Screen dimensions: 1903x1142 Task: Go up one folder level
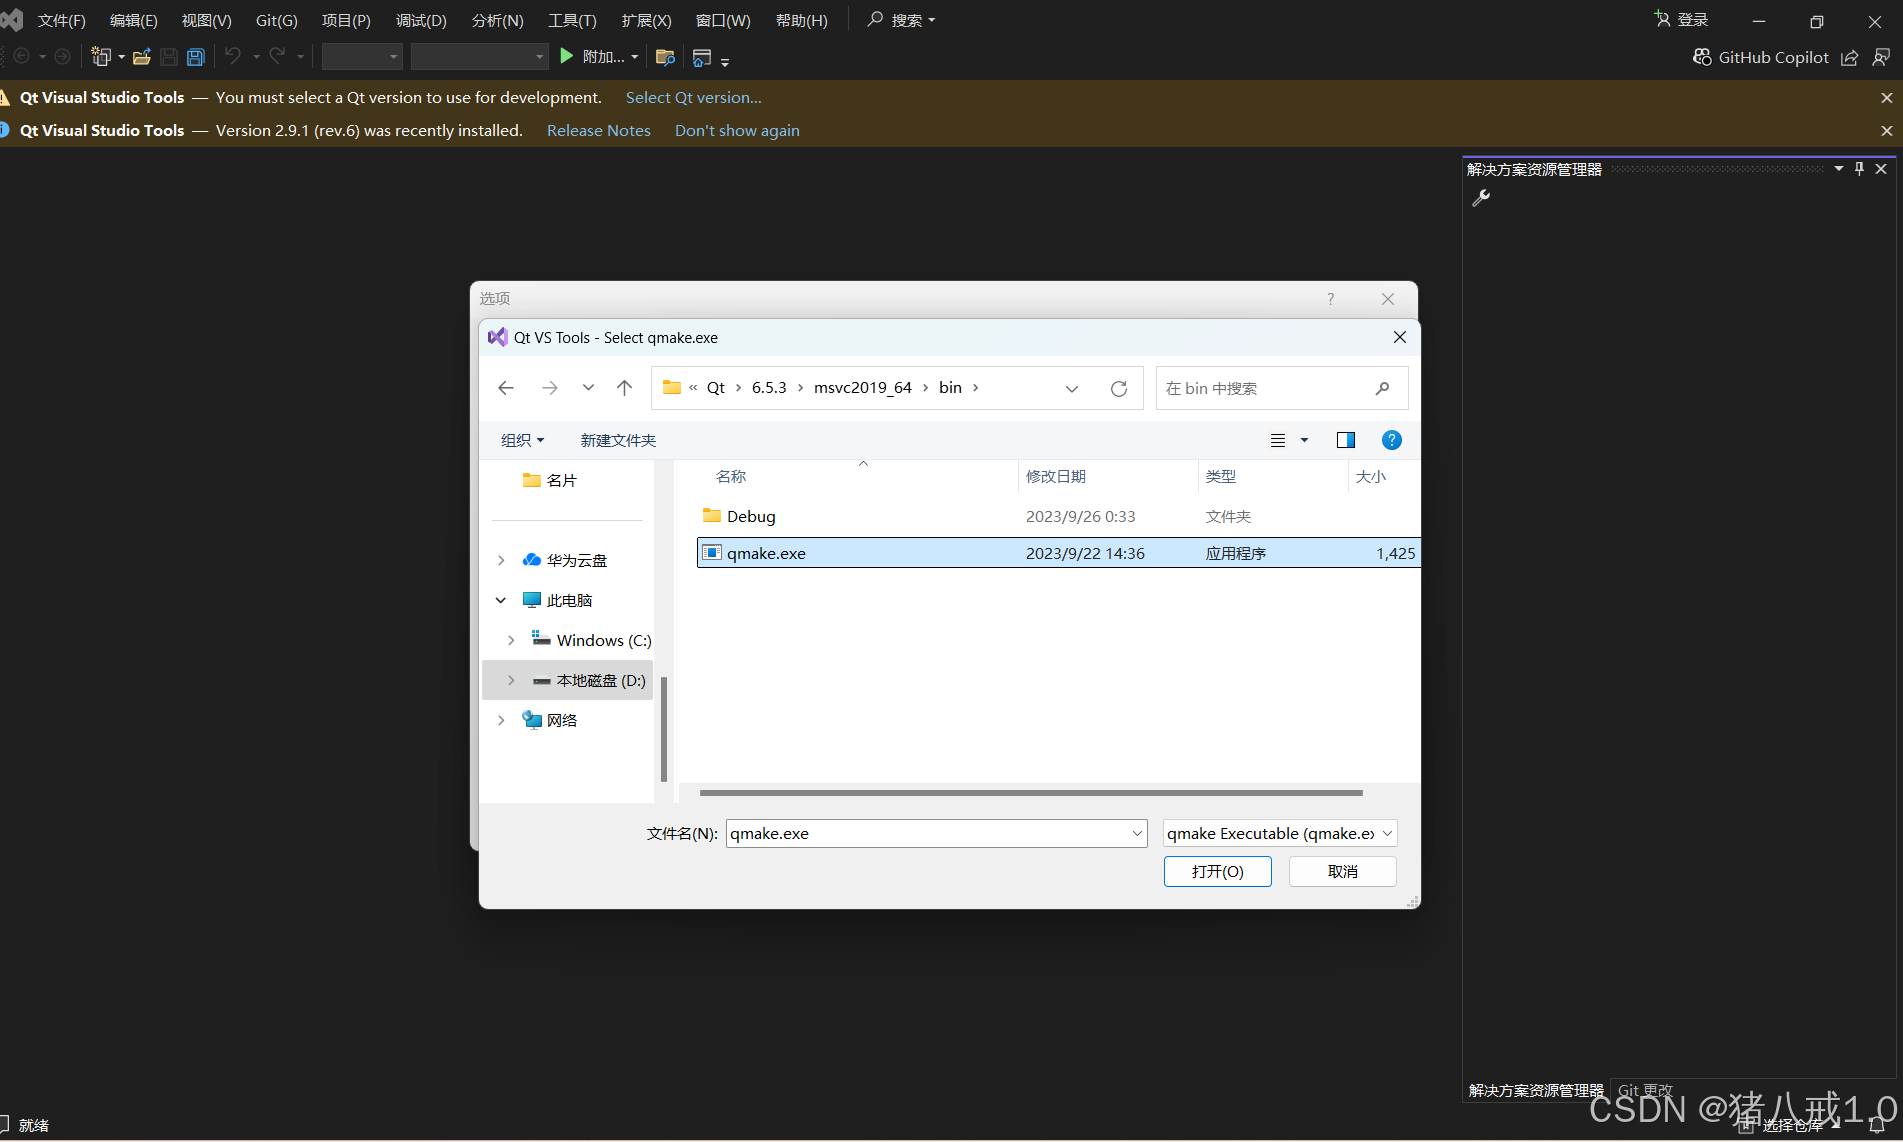[625, 388]
